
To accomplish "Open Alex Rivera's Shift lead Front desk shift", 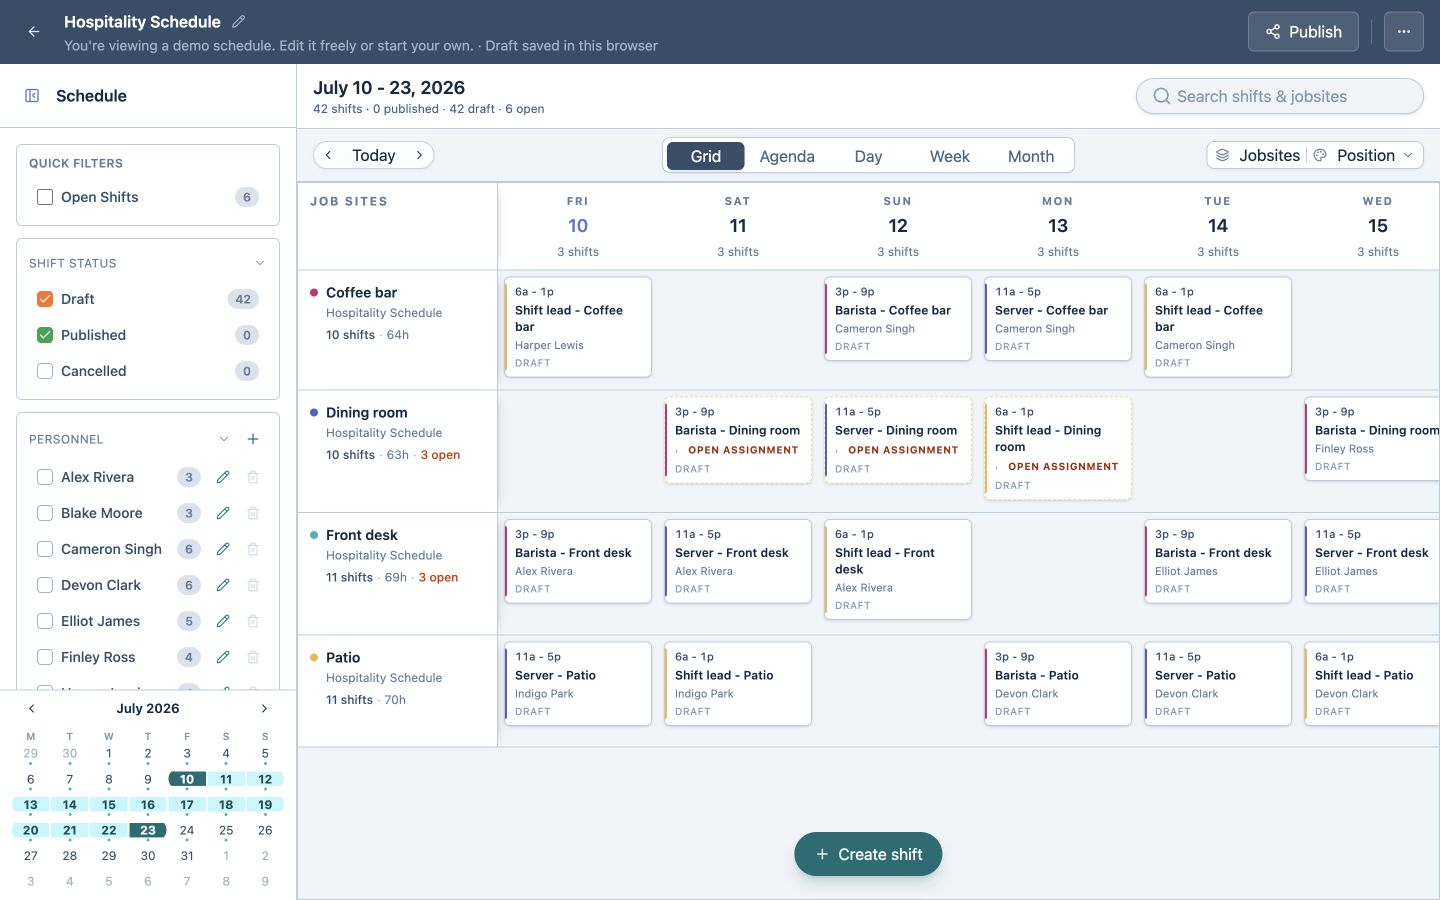I will pyautogui.click(x=898, y=569).
